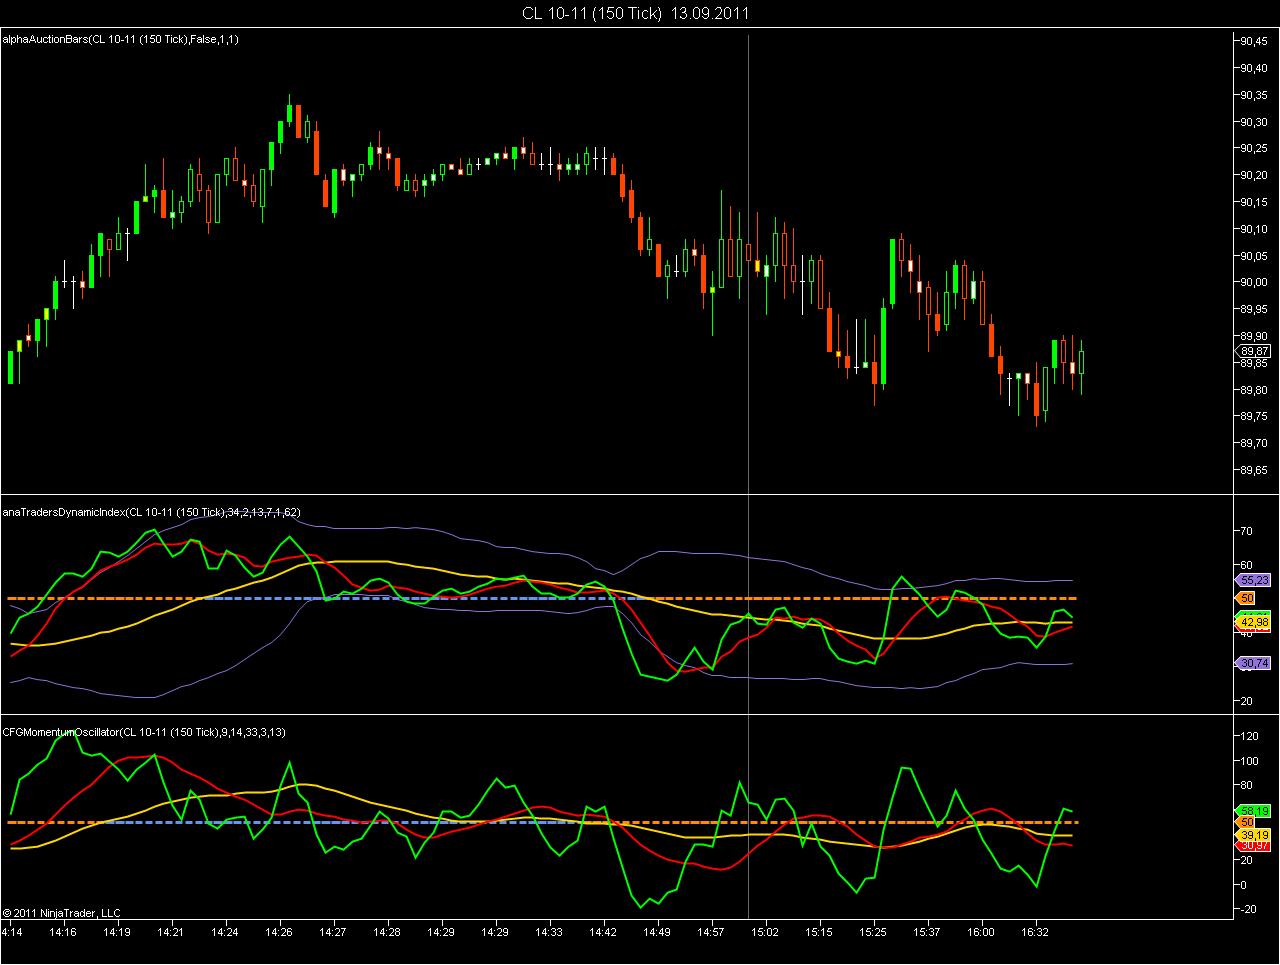Click the 90,35 price axis label
This screenshot has height=965, width=1280.
[x=1254, y=95]
